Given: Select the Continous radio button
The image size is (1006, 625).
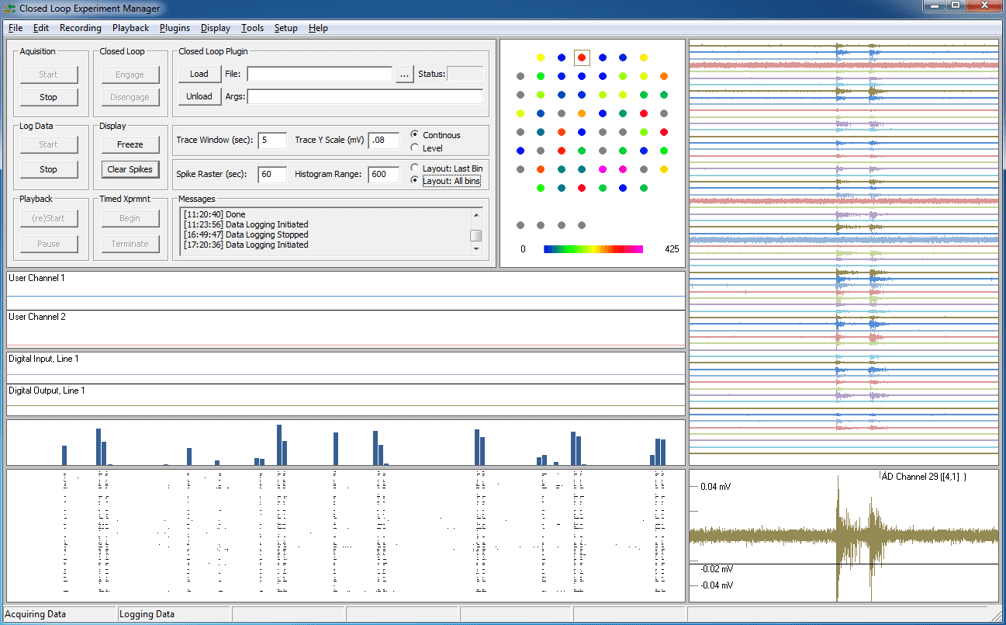Looking at the screenshot, I should pos(414,135).
